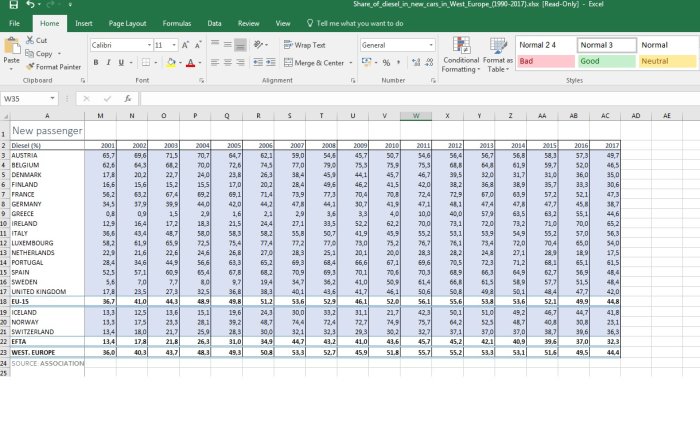Expand fill color options arrow

pyautogui.click(x=180, y=63)
